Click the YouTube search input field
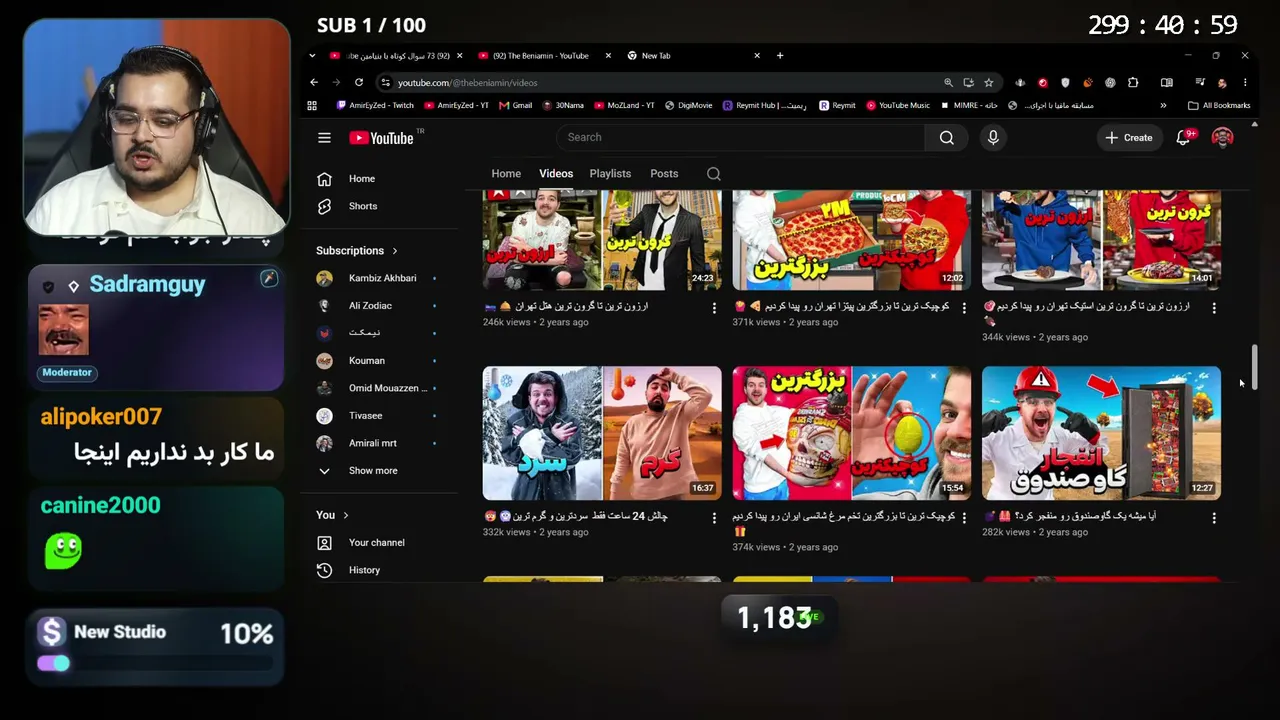Image resolution: width=1280 pixels, height=720 pixels. point(740,138)
